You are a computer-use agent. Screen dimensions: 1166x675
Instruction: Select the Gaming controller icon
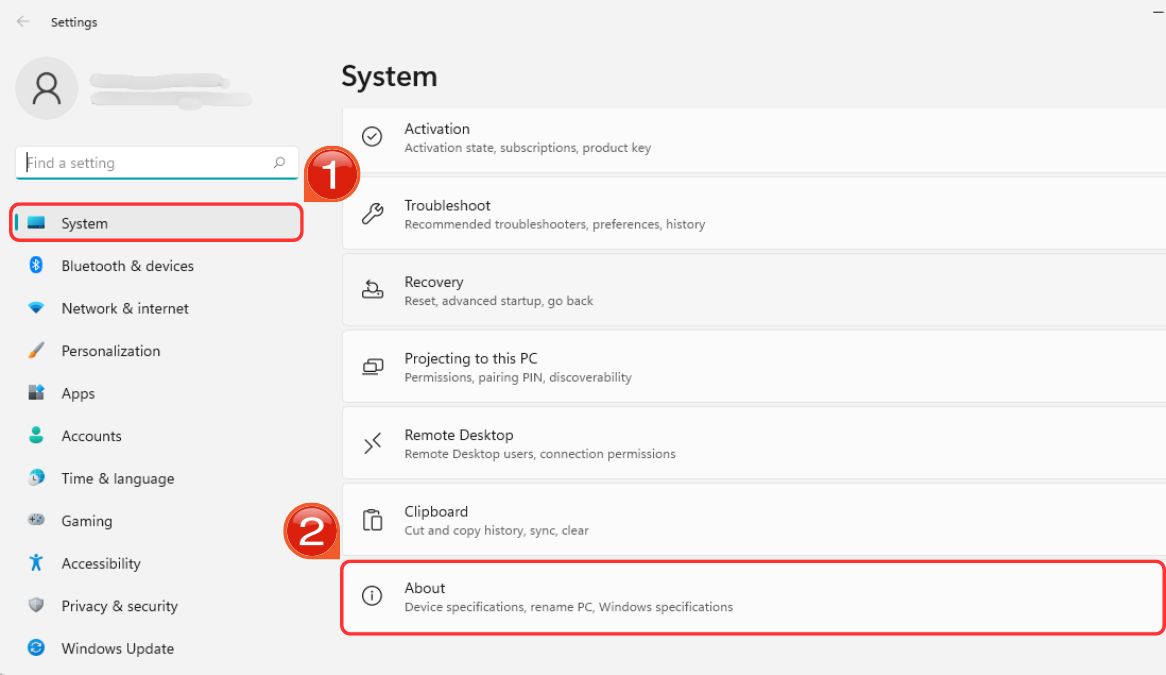(x=37, y=521)
